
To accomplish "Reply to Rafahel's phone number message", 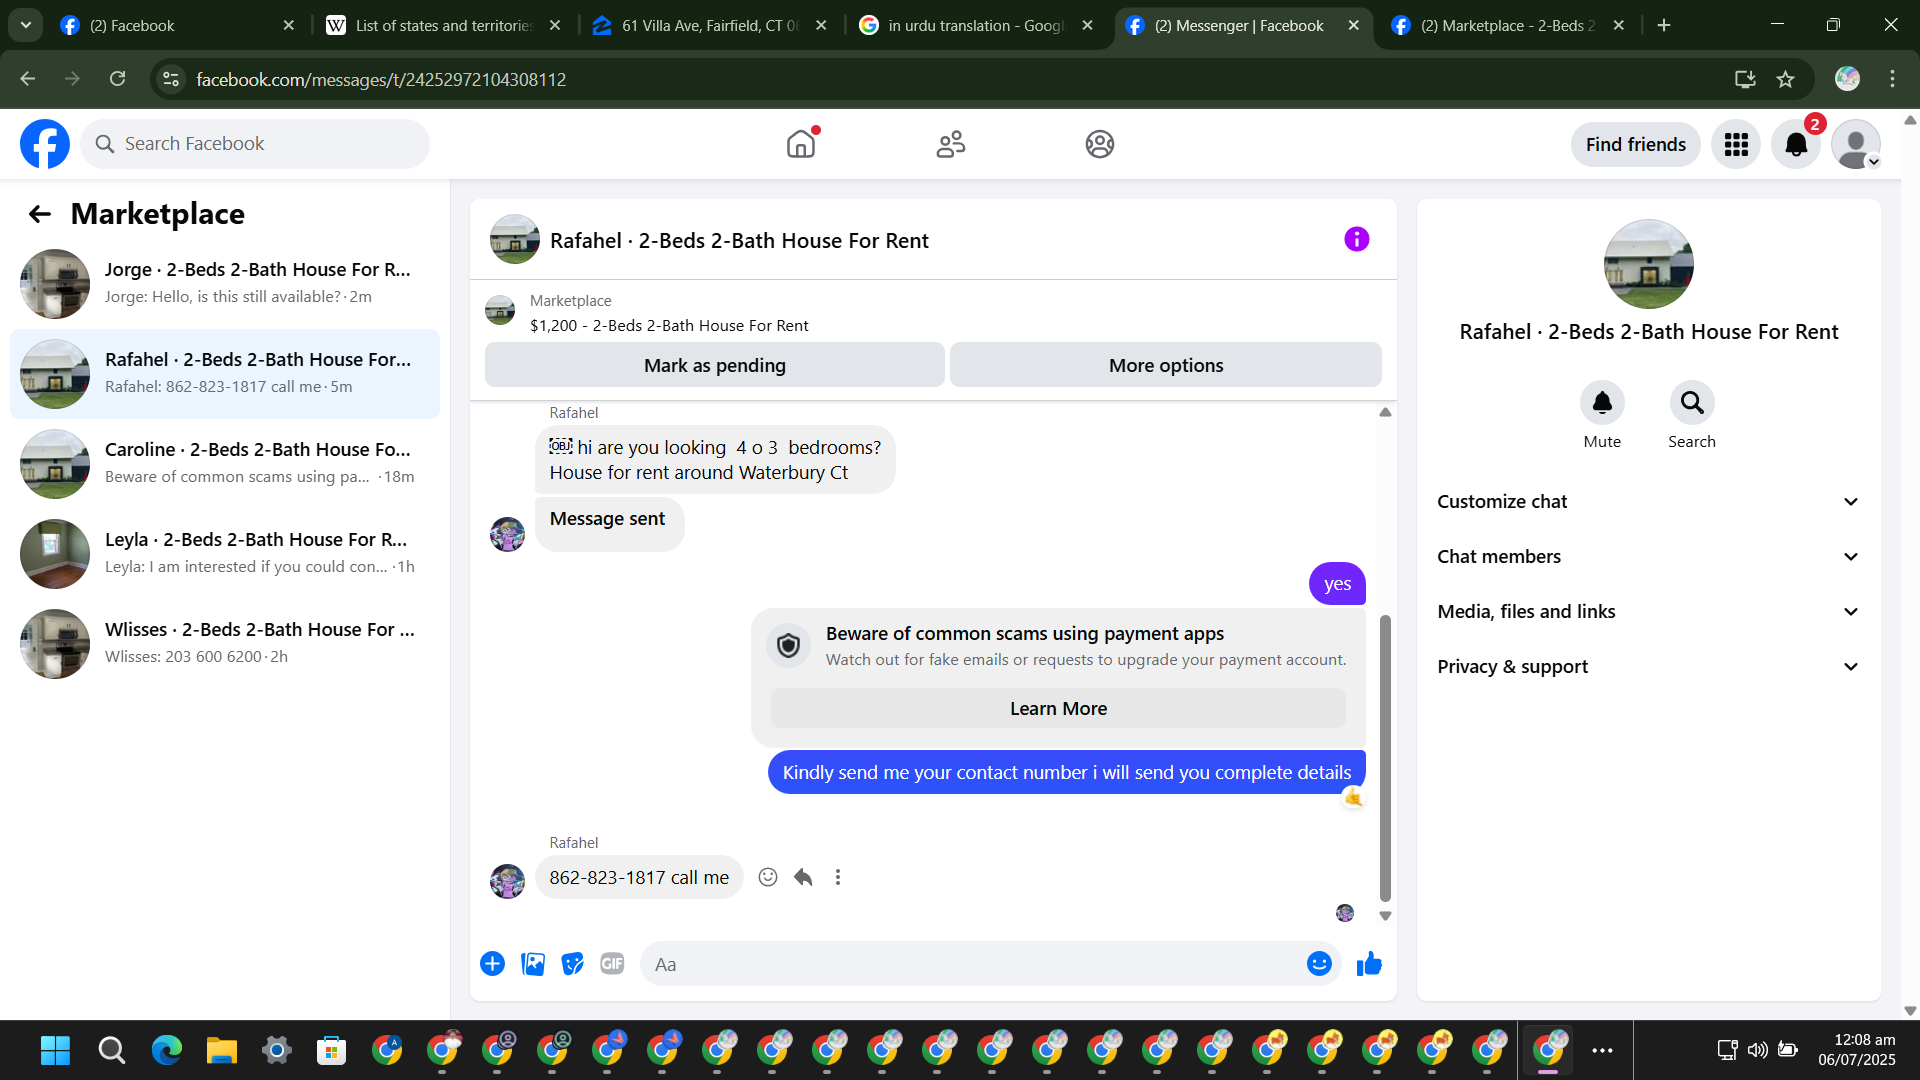I will pos(803,878).
